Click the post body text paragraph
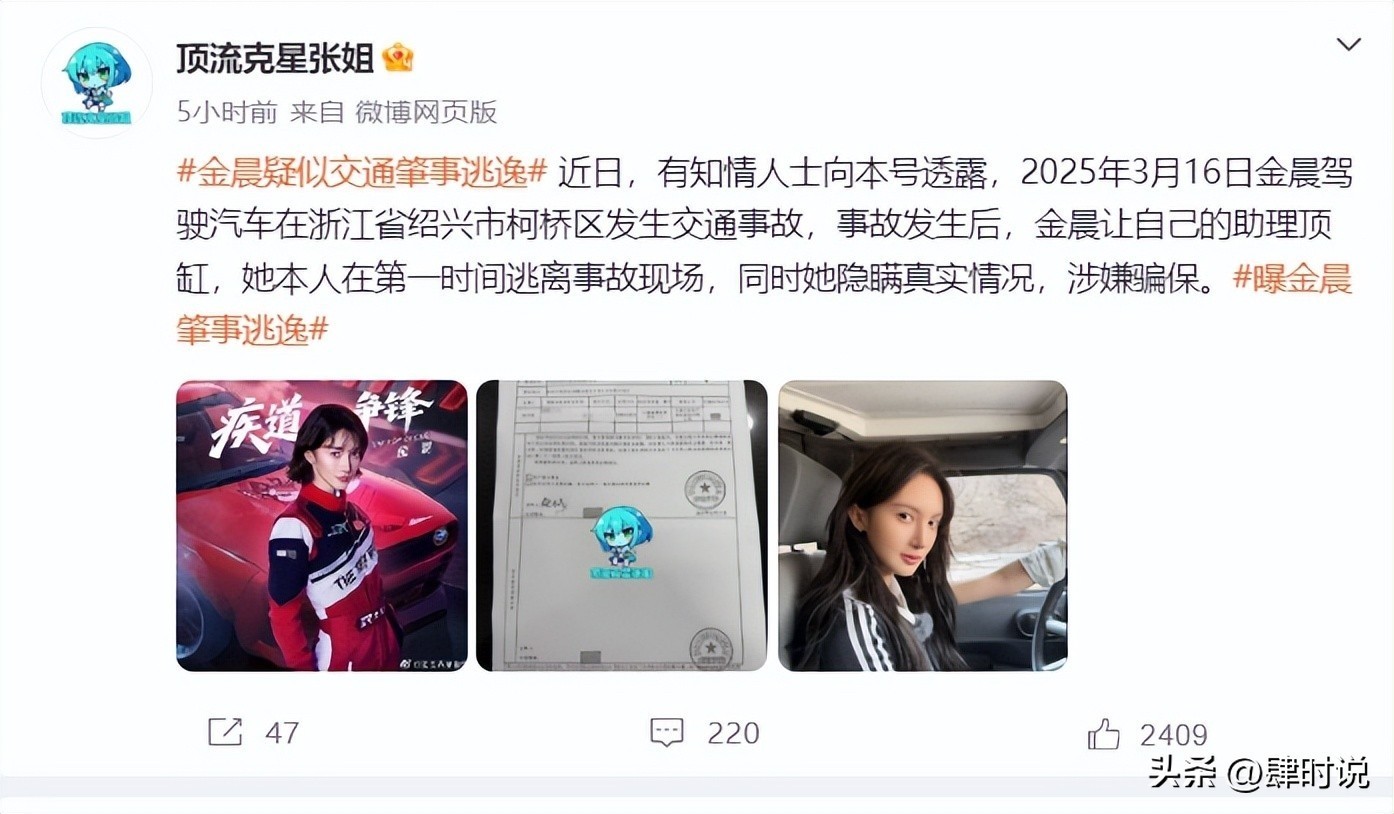Viewport: 1394px width, 814px height. [764, 249]
